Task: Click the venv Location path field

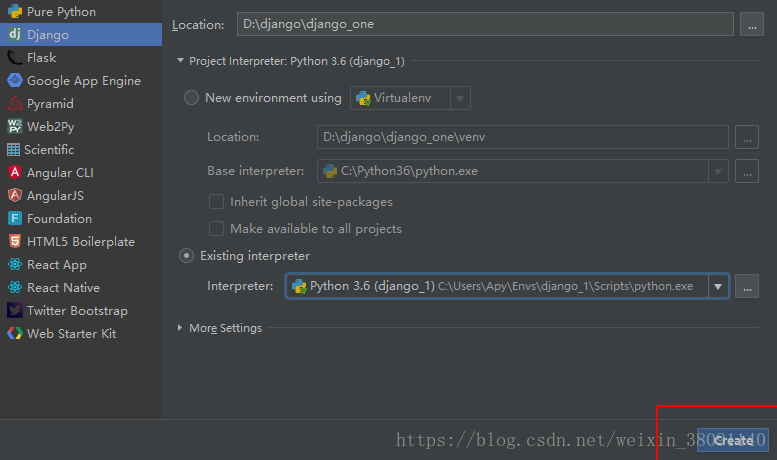Action: point(523,137)
